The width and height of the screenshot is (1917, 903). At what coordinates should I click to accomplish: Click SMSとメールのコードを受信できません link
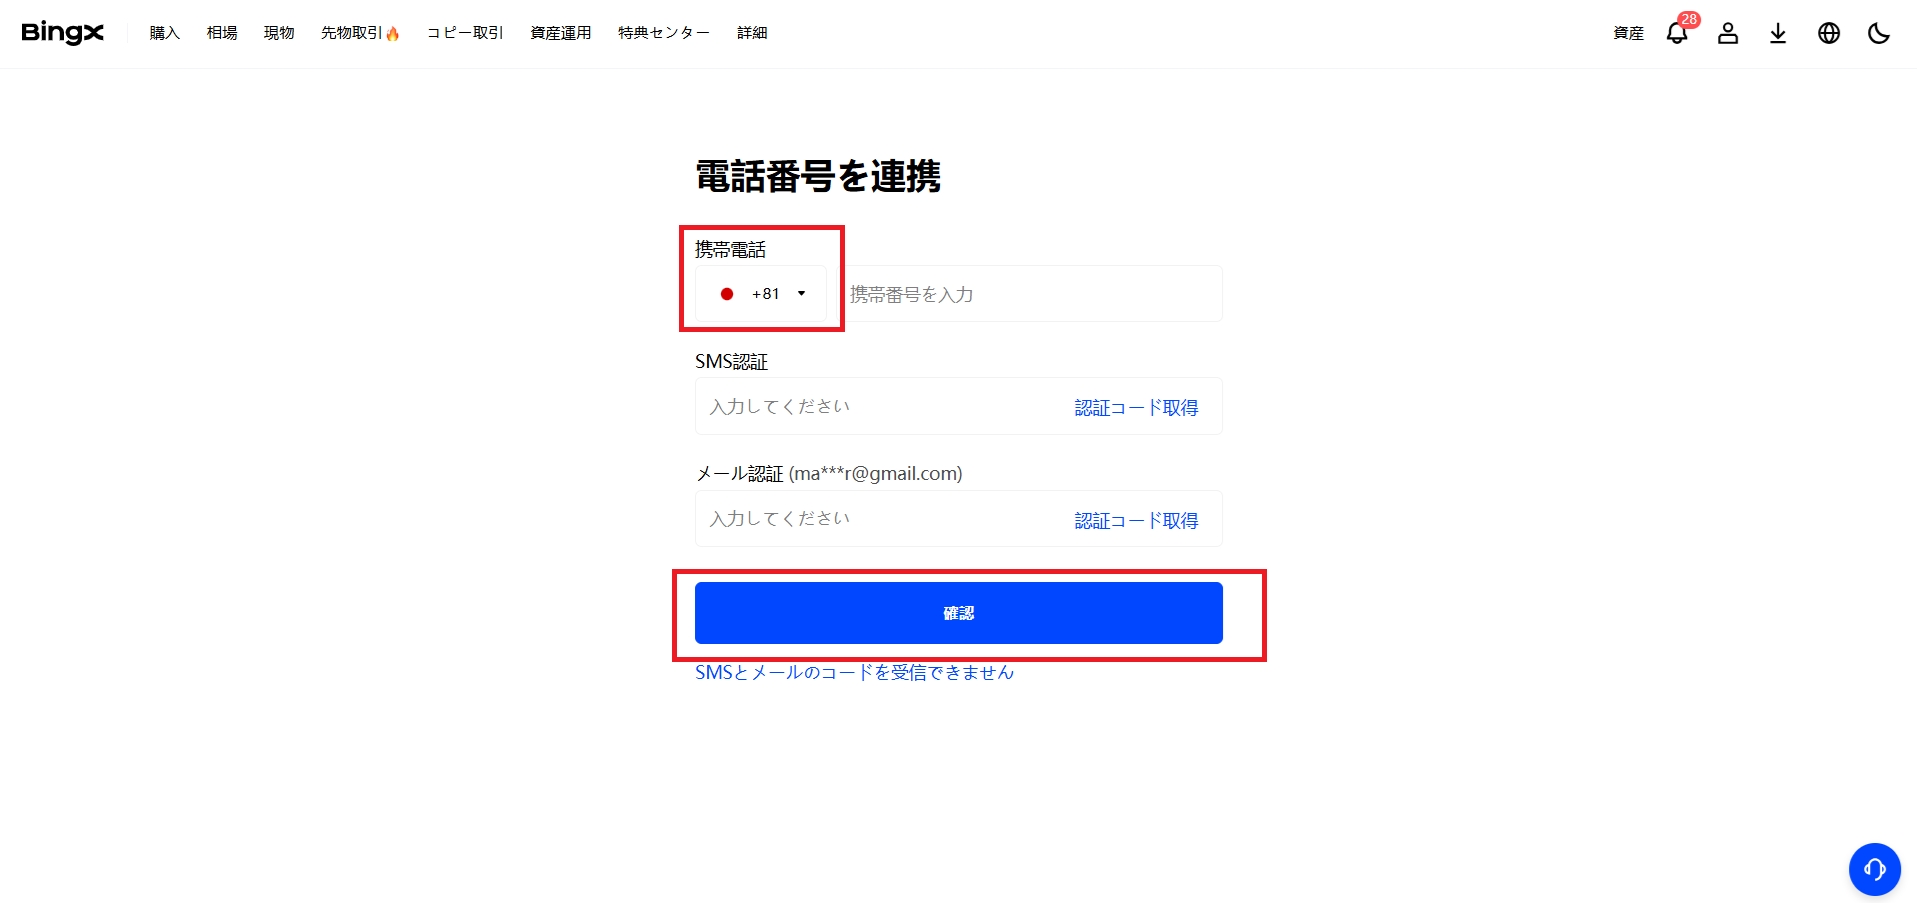coord(855,673)
